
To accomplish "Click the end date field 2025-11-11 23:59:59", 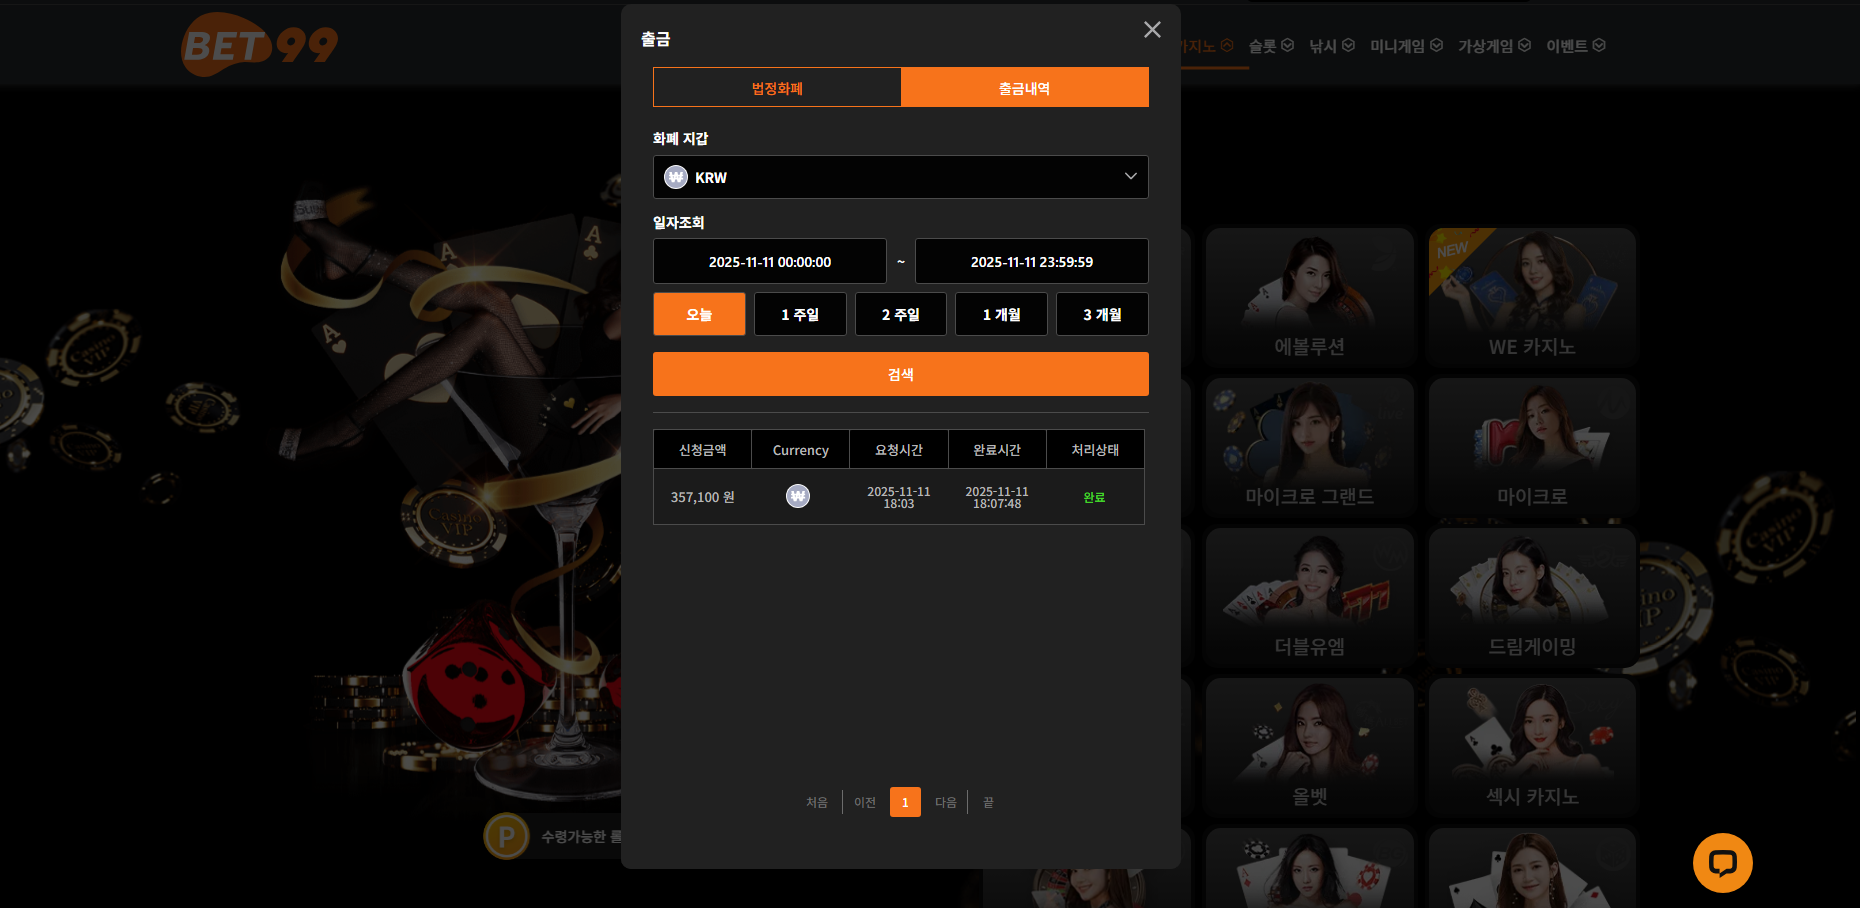I will (x=1031, y=262).
